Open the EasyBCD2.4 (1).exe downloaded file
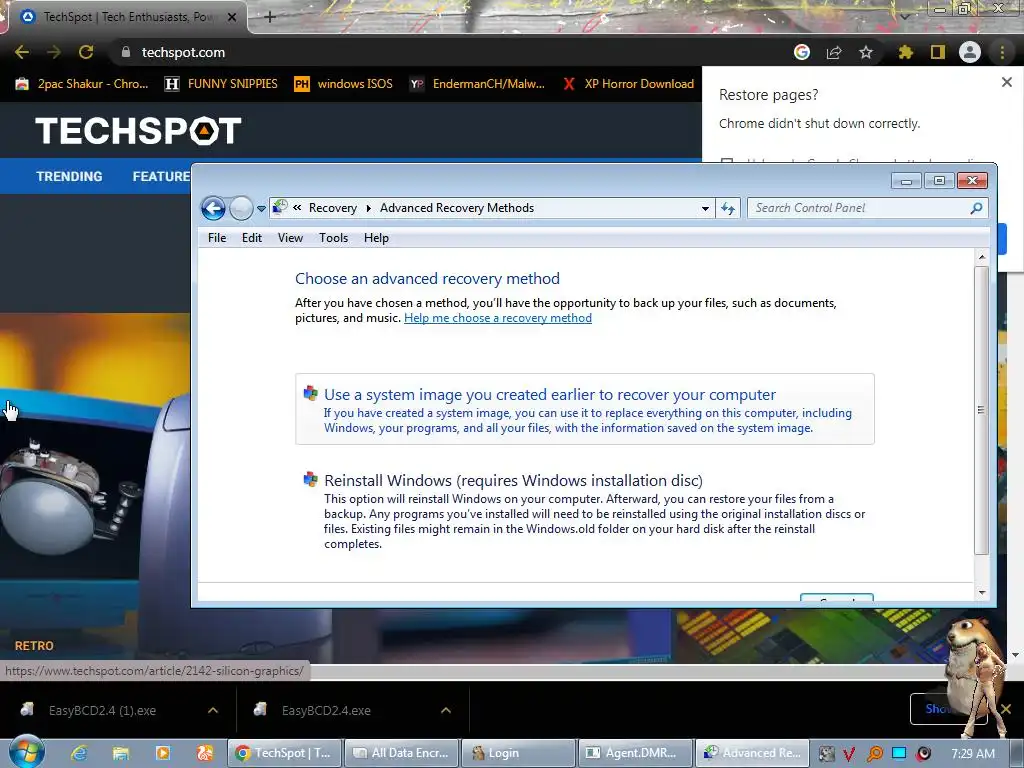This screenshot has height=768, width=1024. 102,711
